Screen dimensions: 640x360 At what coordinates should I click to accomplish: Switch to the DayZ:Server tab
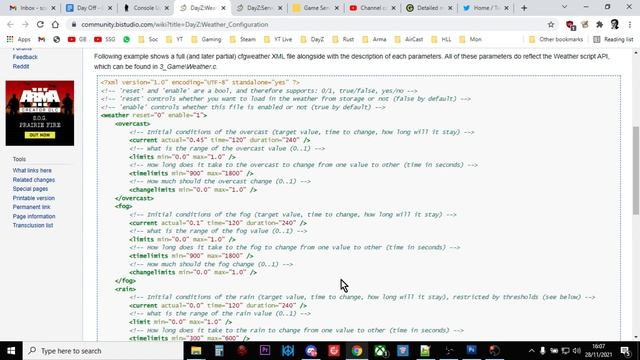point(255,8)
